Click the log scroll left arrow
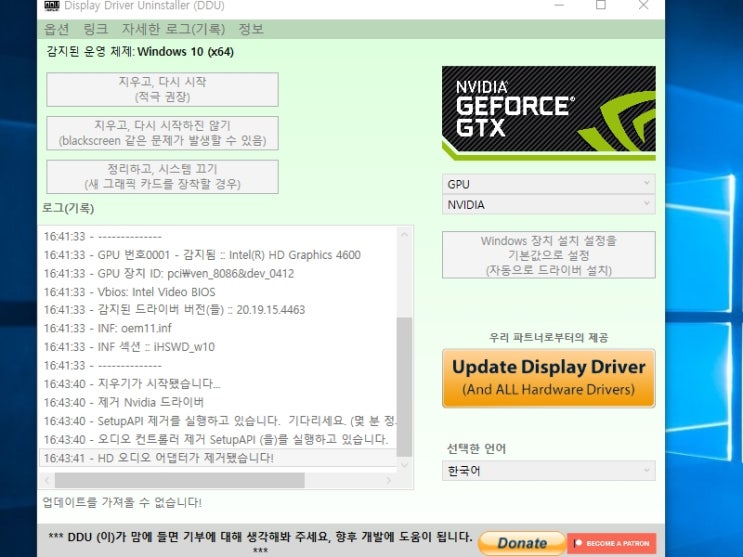743x557 pixels. coord(47,480)
